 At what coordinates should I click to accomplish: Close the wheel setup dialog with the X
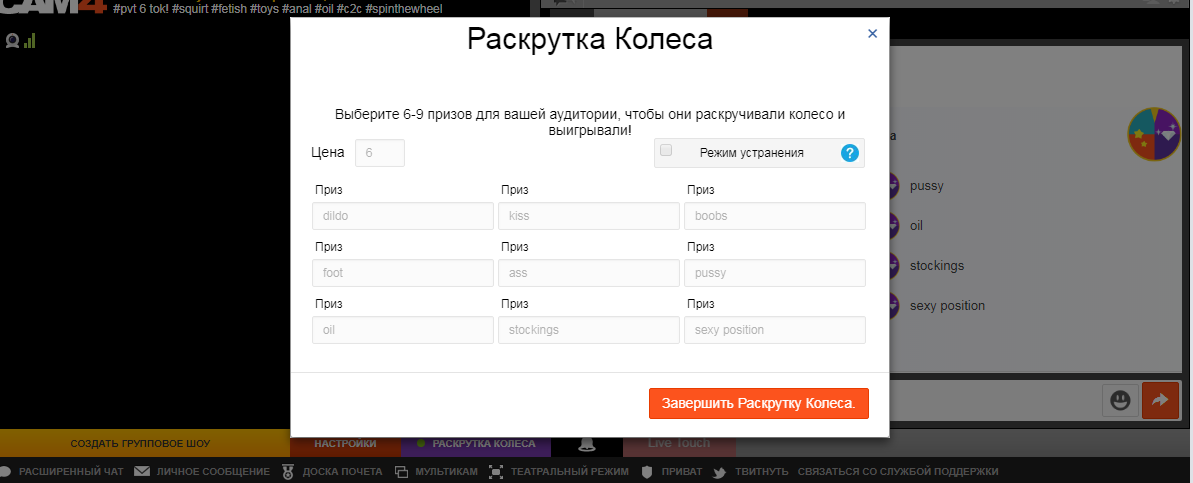point(872,33)
